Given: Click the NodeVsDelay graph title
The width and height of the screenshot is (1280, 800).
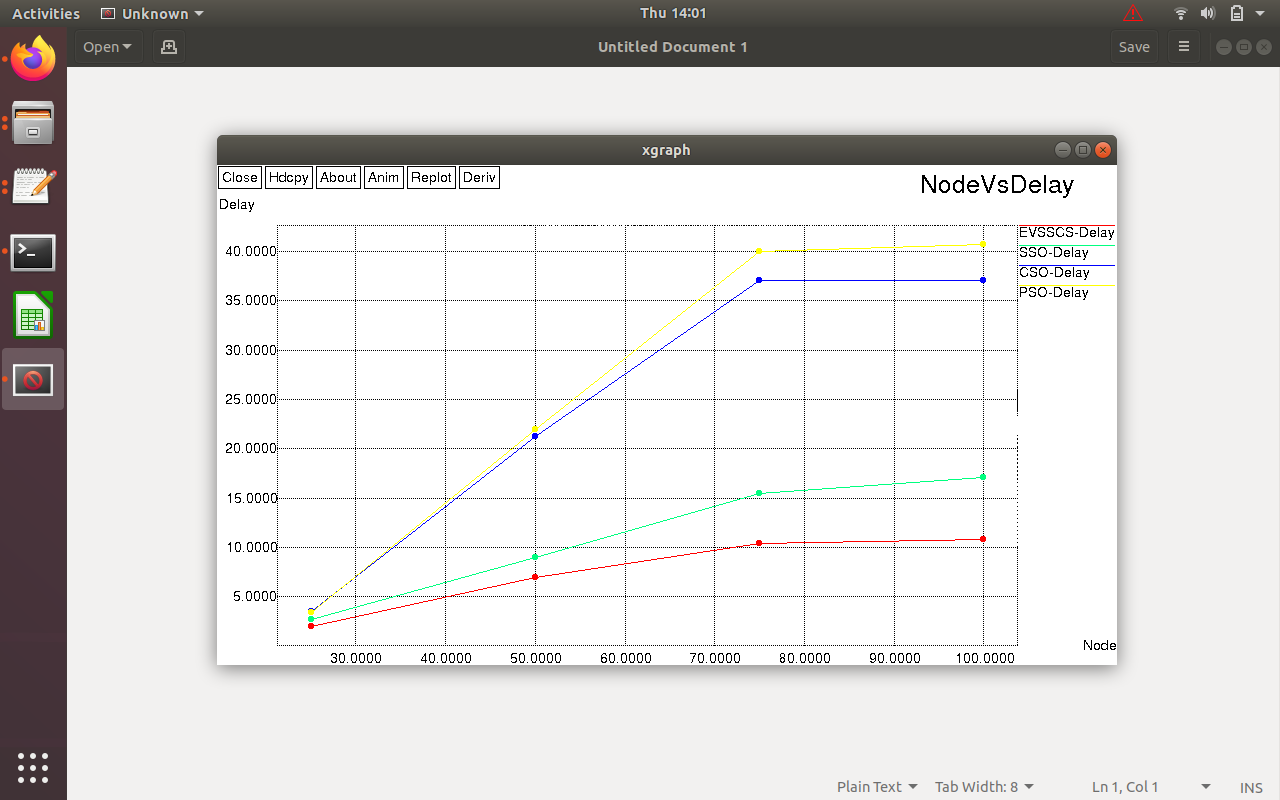Looking at the screenshot, I should 997,185.
